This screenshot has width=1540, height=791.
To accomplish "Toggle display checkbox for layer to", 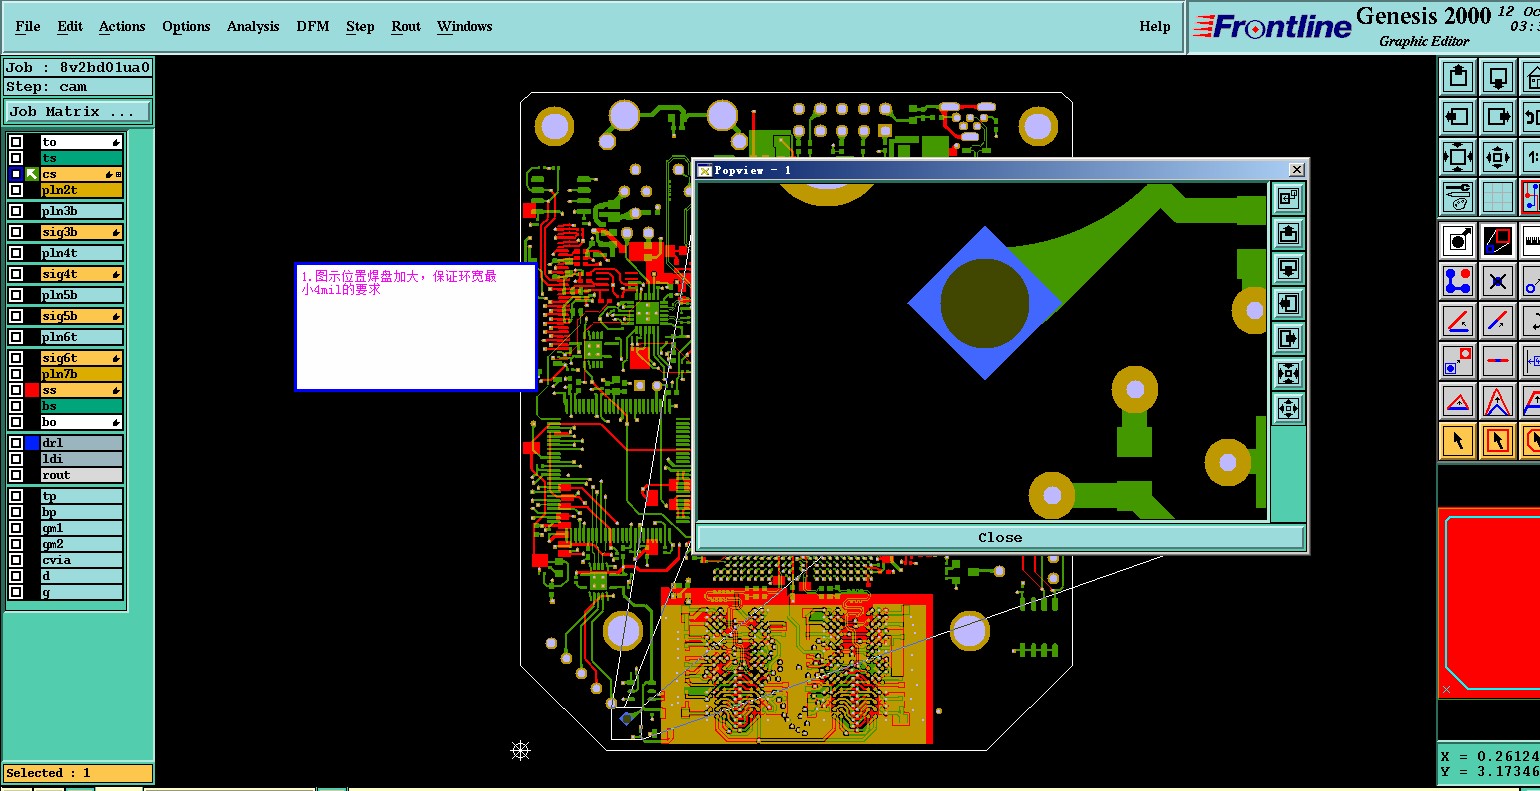I will 16,142.
